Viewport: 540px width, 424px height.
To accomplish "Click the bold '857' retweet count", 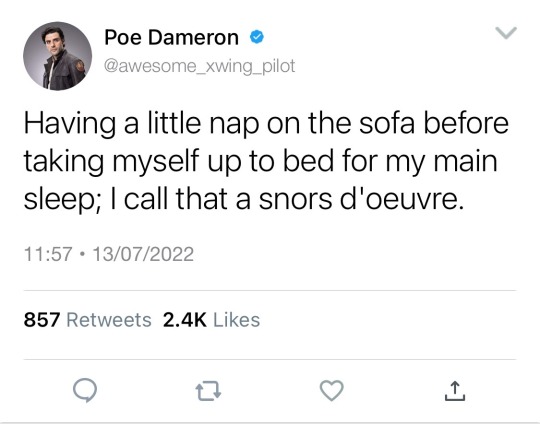I will [42, 320].
